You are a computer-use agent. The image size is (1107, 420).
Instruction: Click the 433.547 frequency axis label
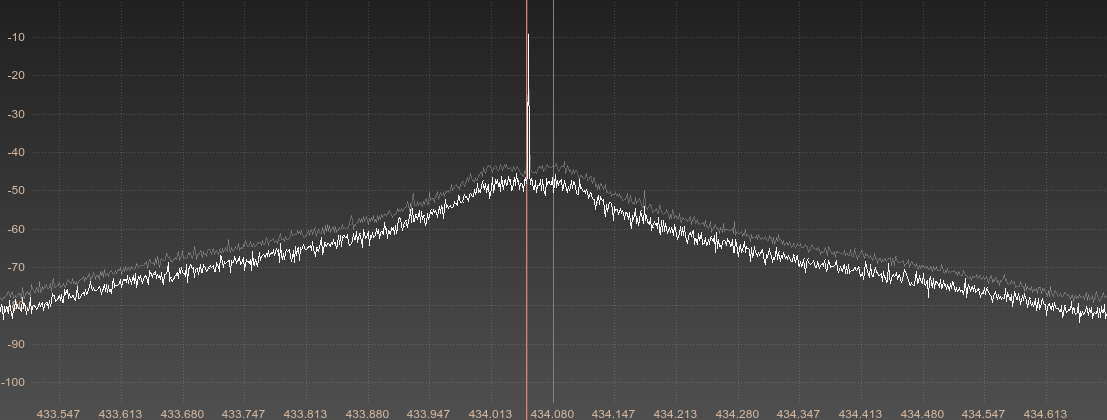tap(58, 413)
